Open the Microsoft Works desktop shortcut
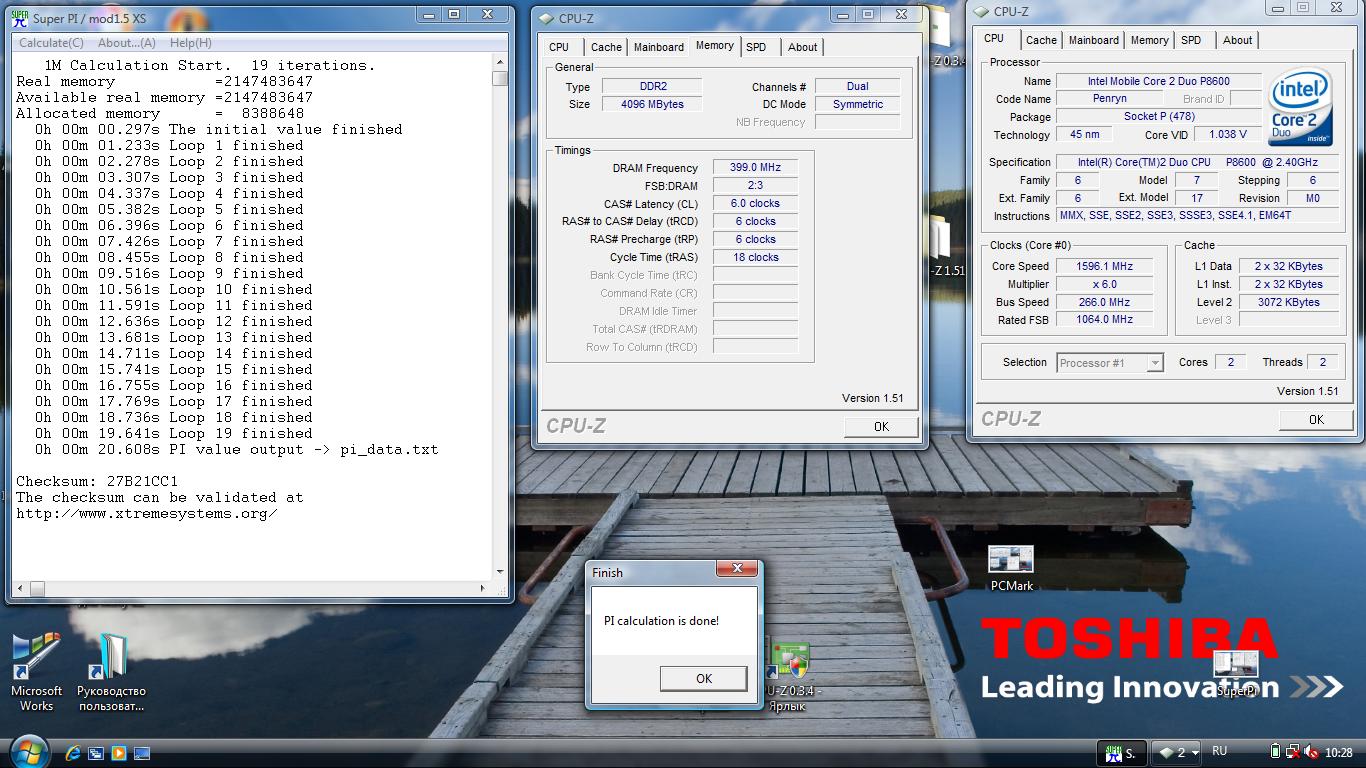This screenshot has width=1366, height=768. click(36, 671)
